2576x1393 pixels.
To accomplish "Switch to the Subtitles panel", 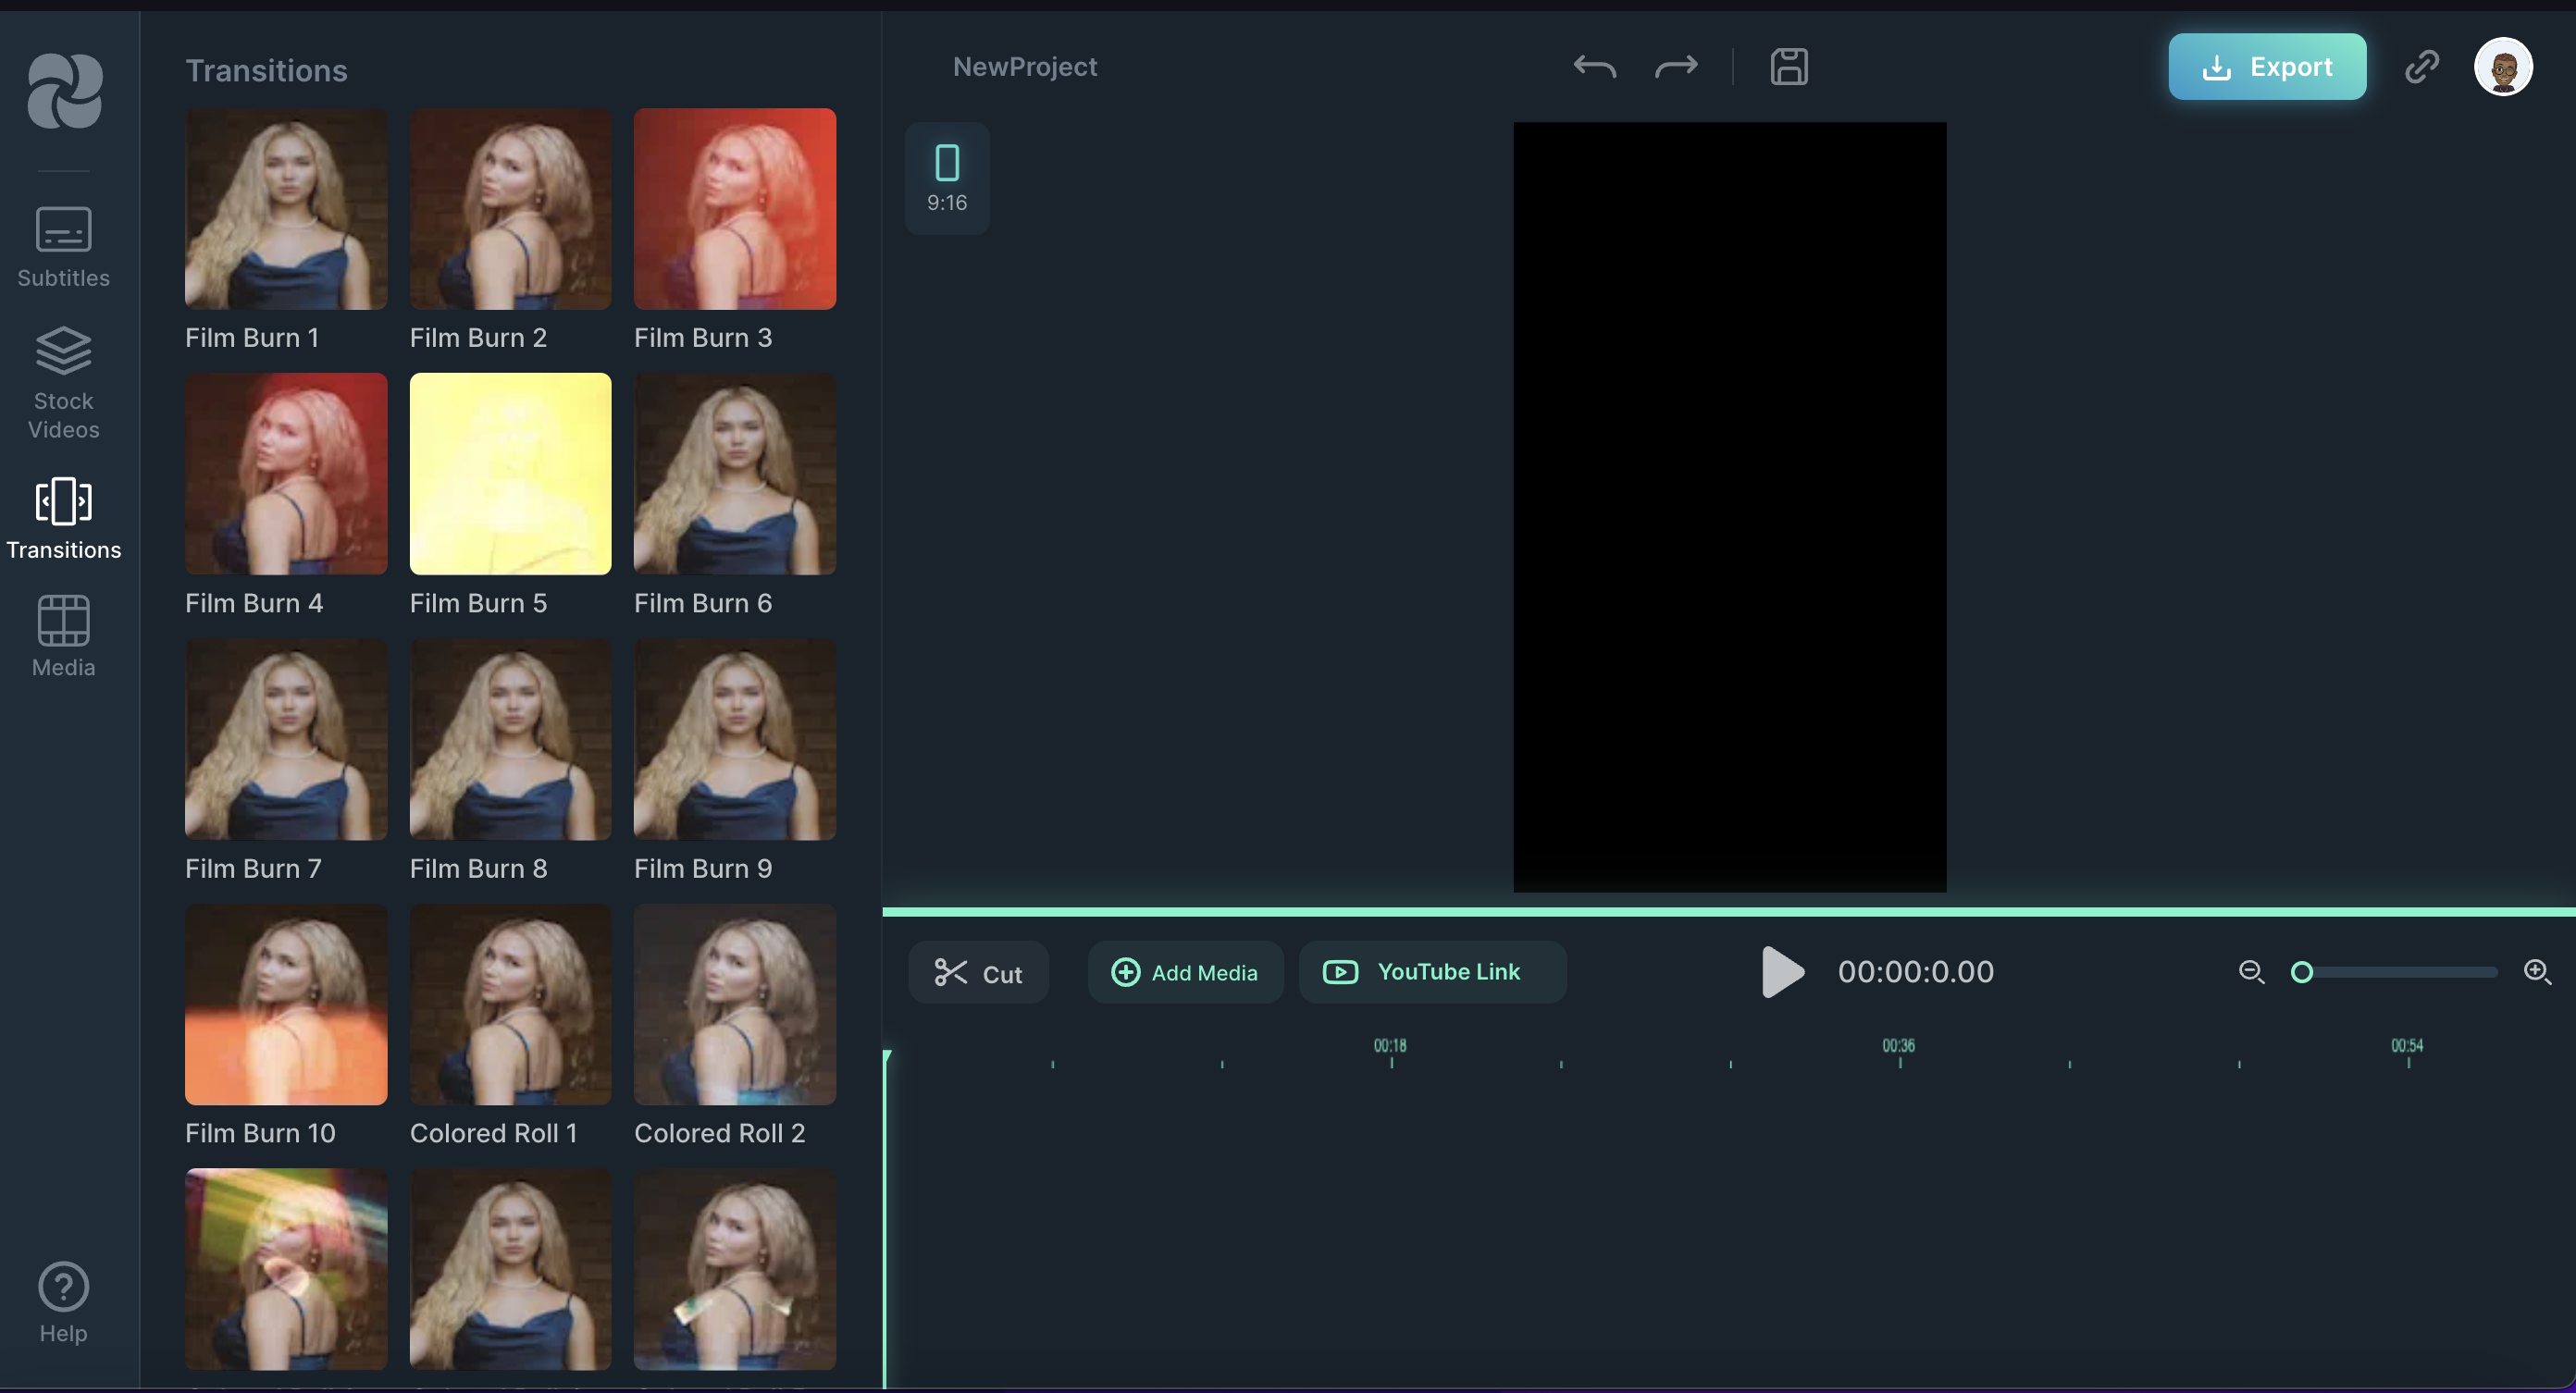I will (x=63, y=248).
